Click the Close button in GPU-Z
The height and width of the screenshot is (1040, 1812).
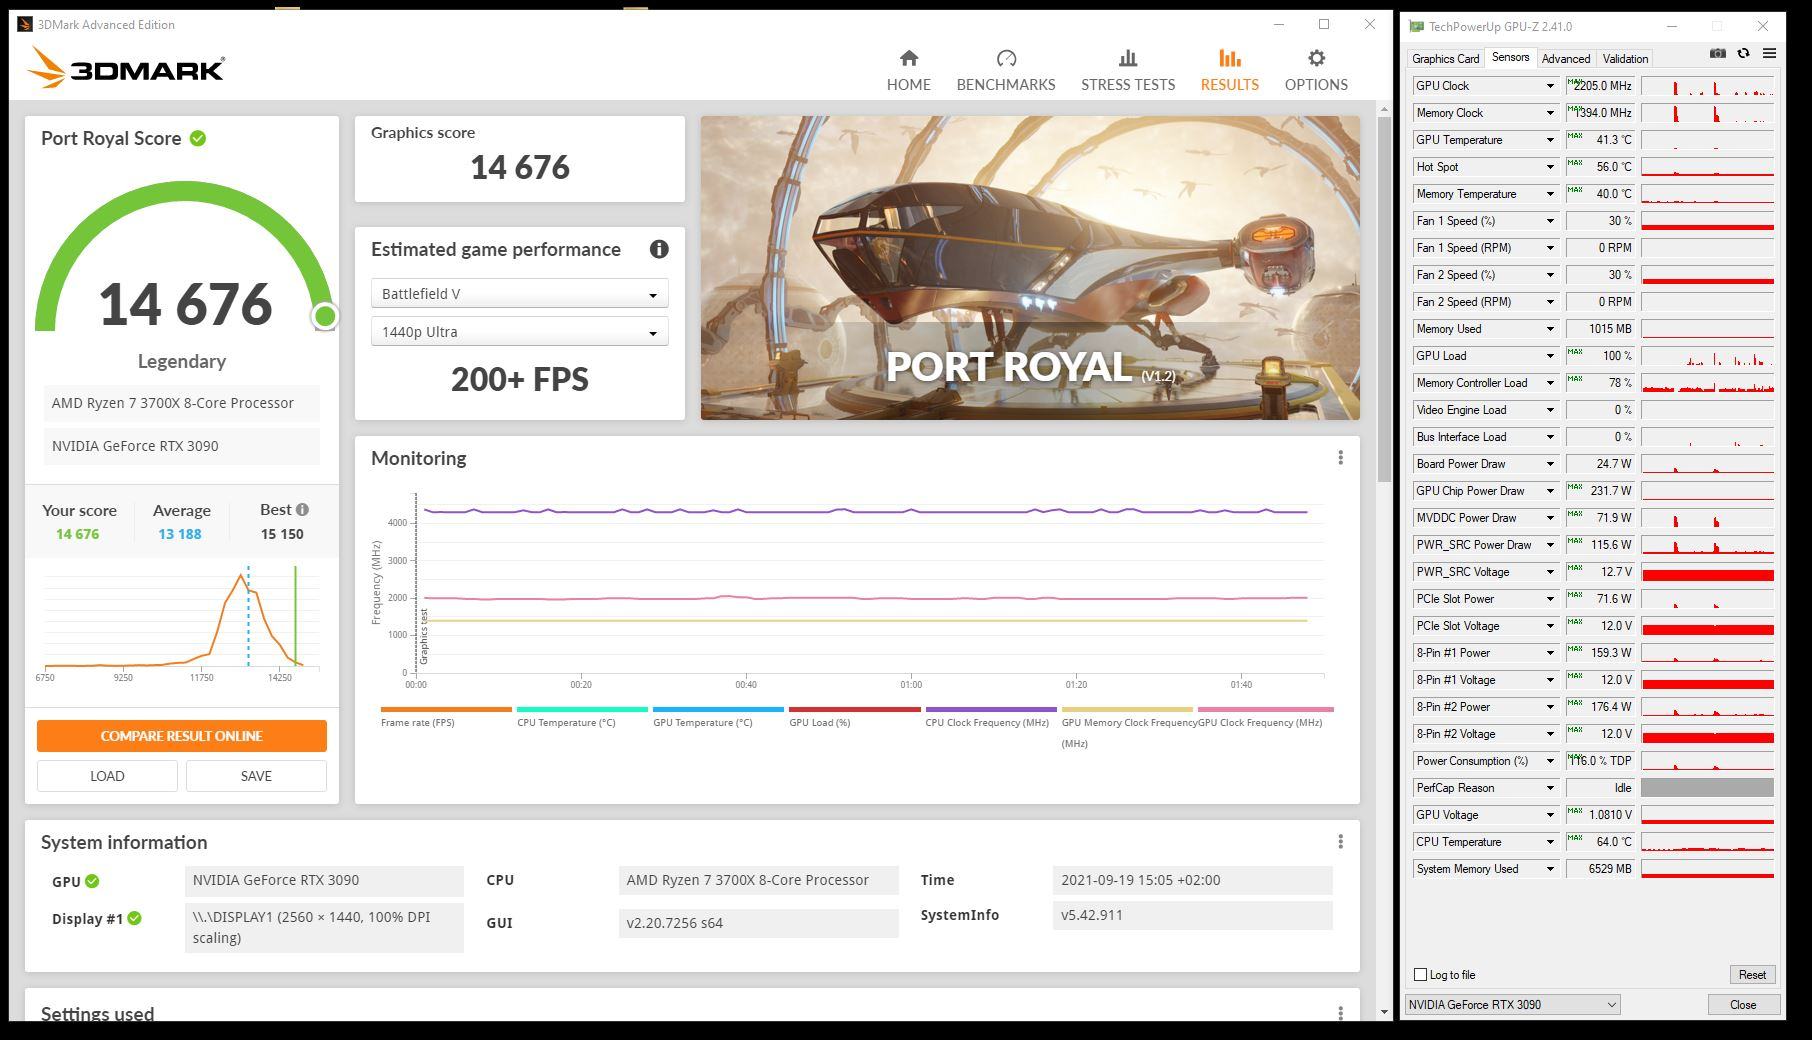1743,1004
